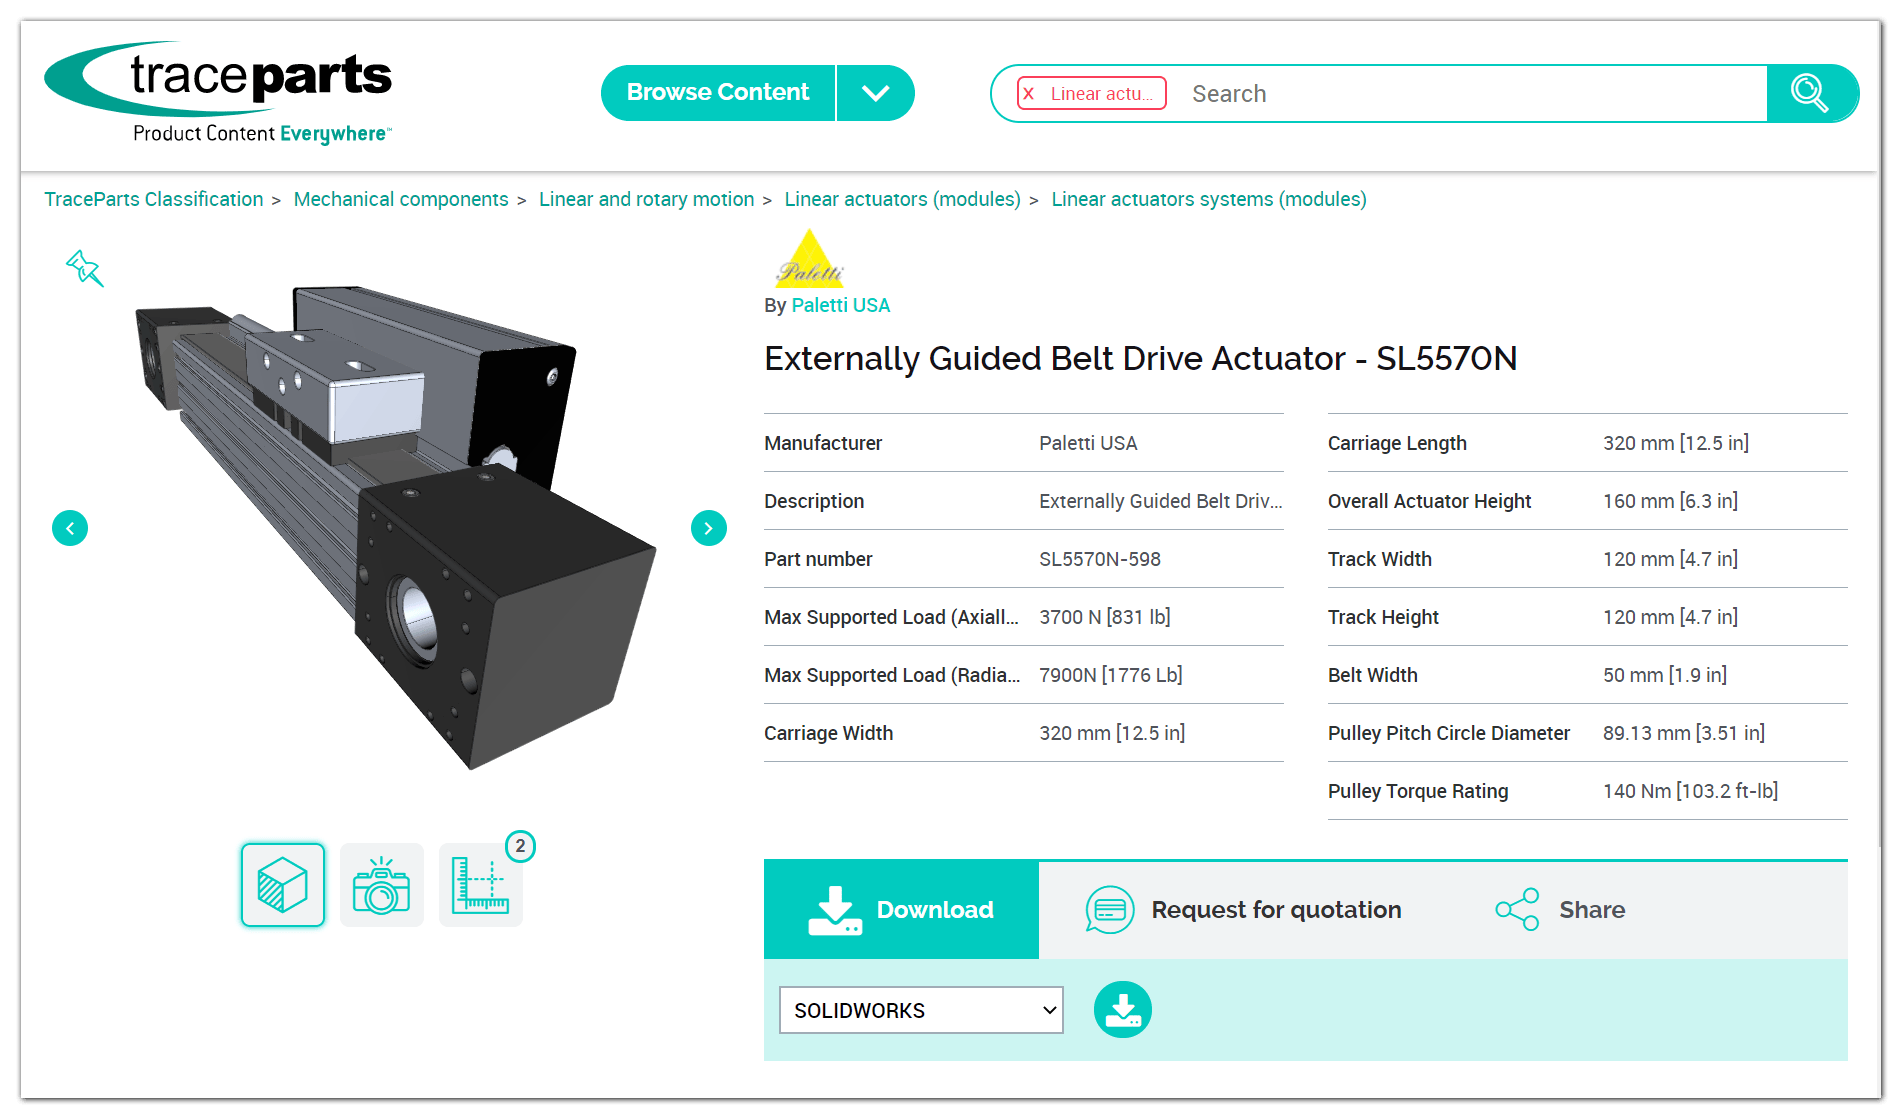Screen dimensions: 1903x1120
Task: Switch to the Download tab
Action: pos(901,910)
